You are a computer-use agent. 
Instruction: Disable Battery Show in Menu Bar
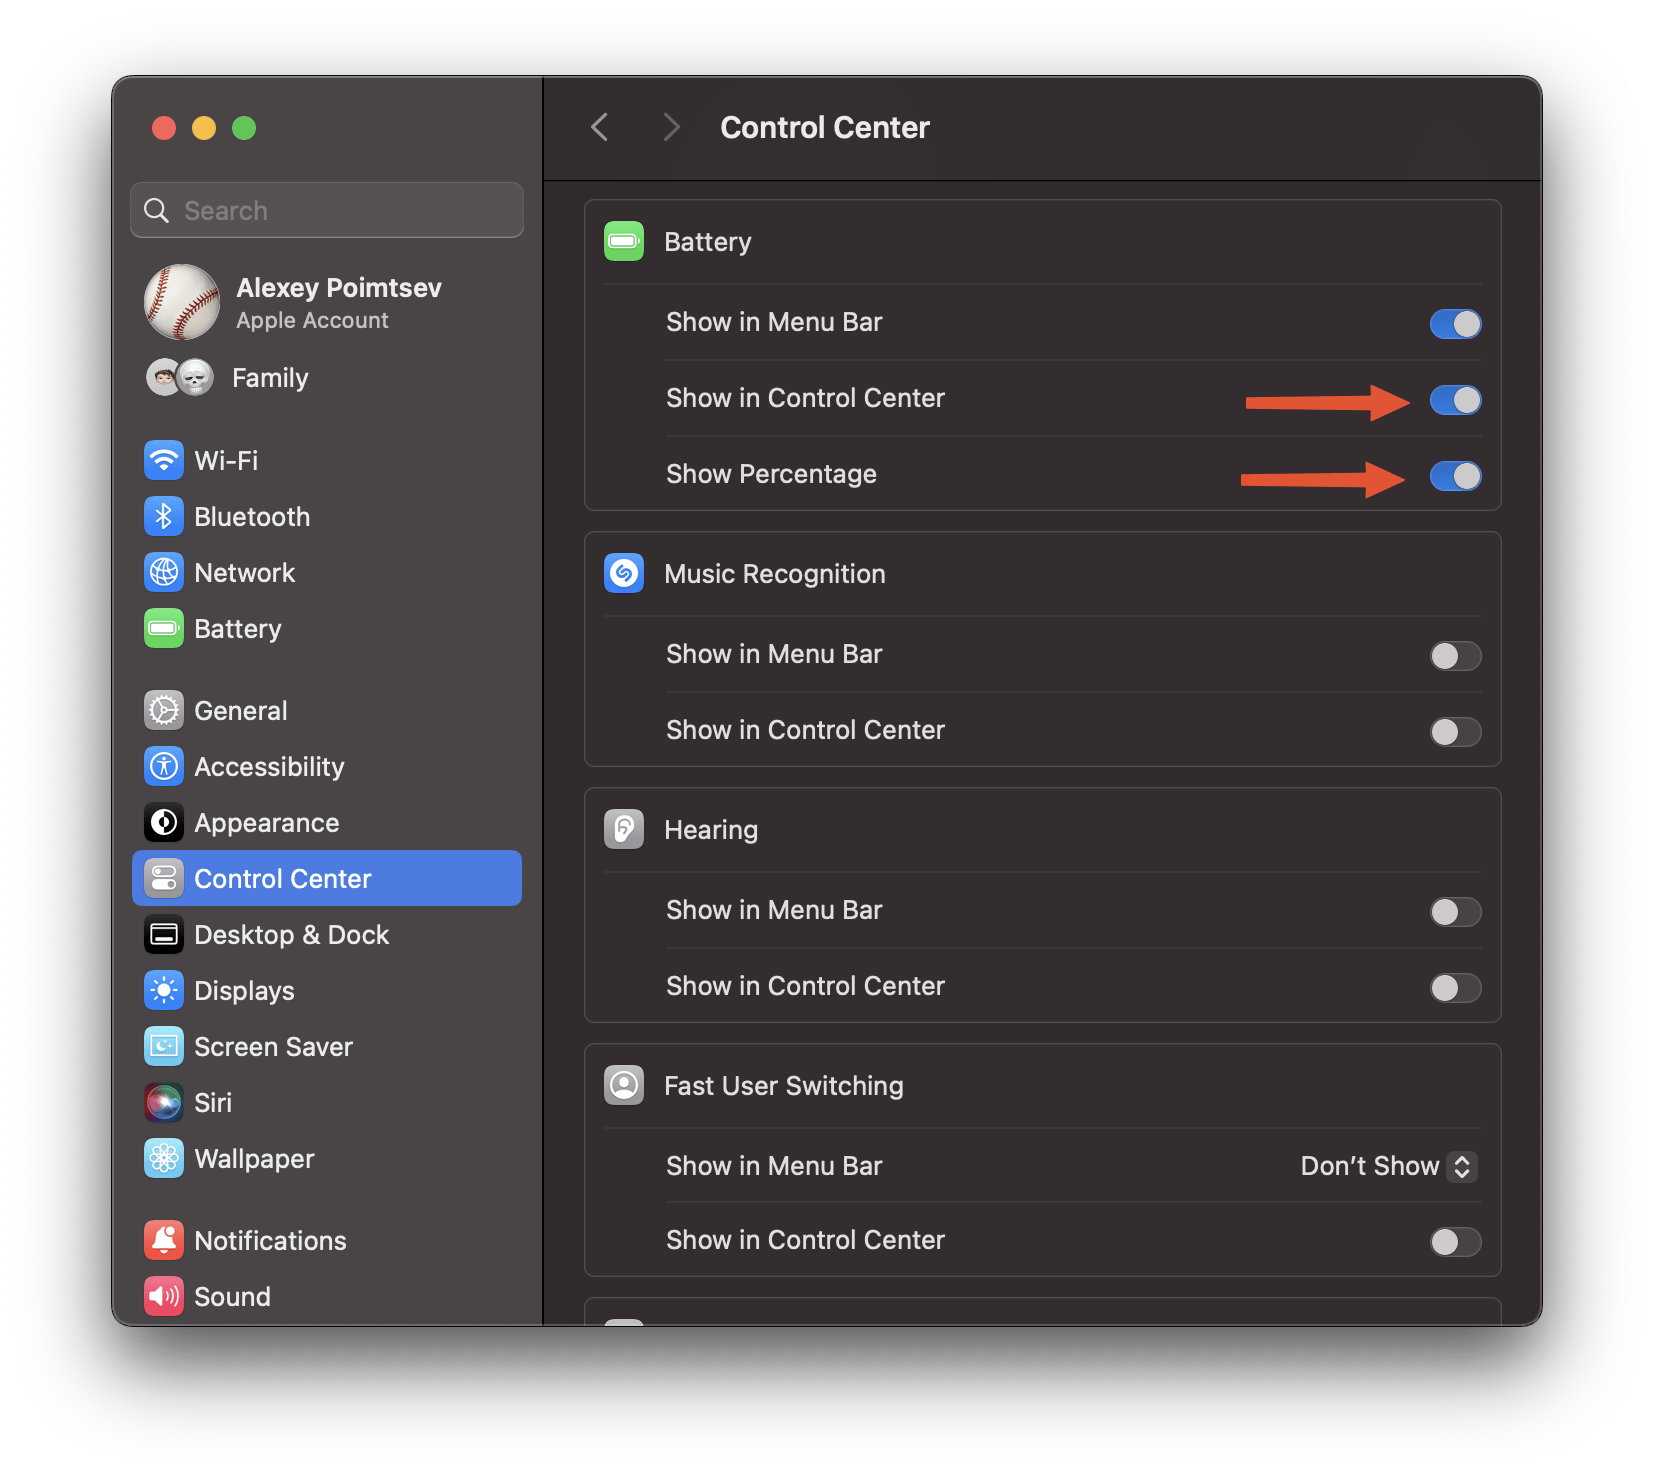[x=1455, y=323]
